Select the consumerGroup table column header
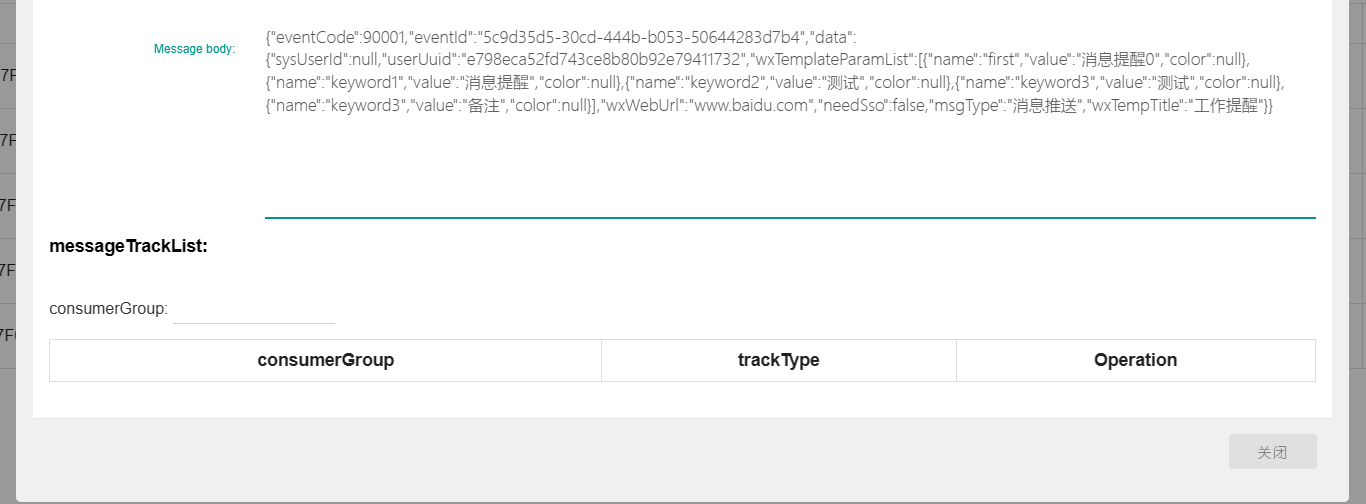 (325, 360)
